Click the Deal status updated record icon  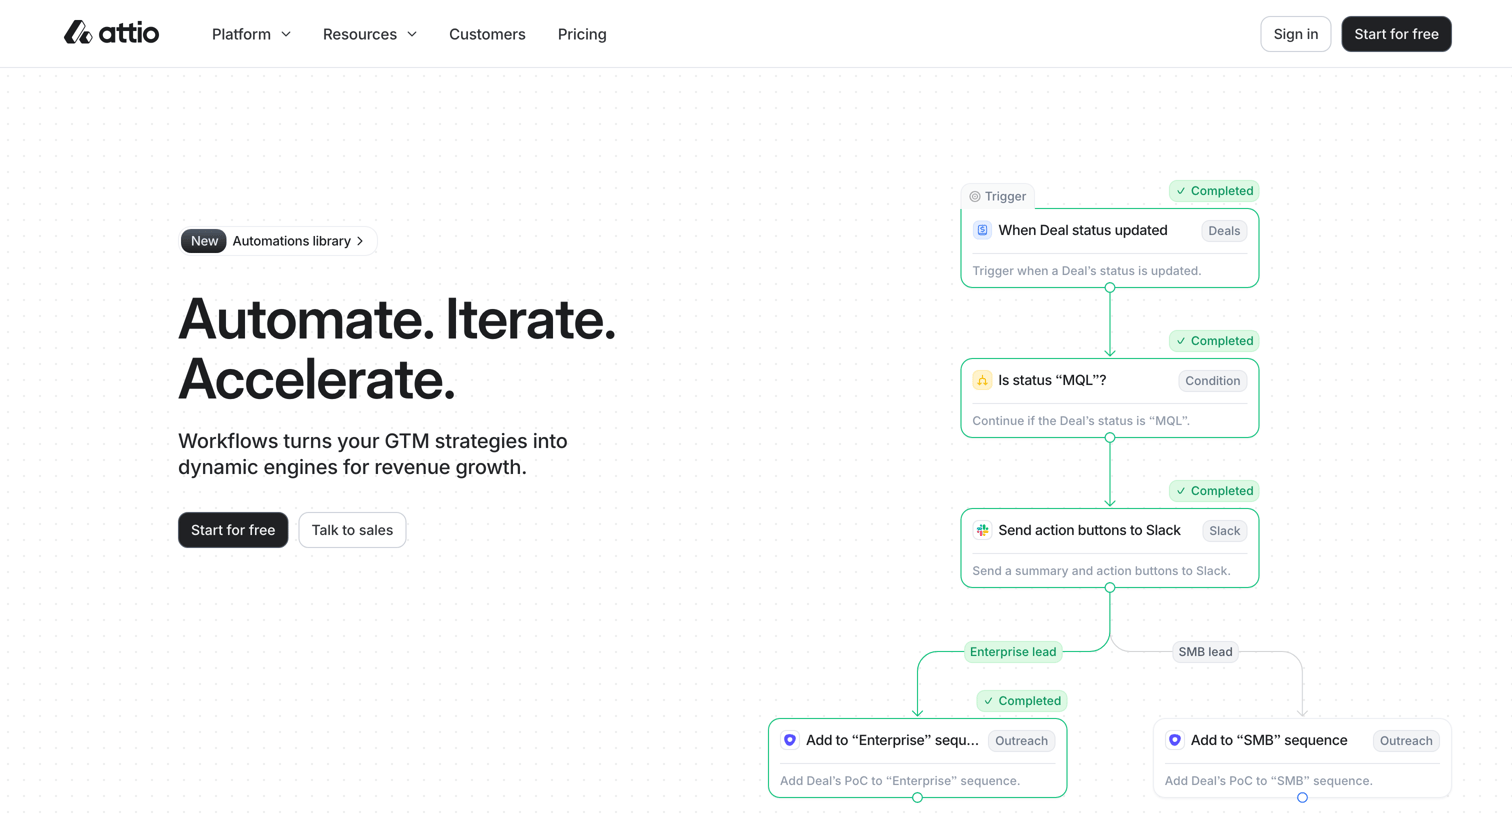(982, 230)
